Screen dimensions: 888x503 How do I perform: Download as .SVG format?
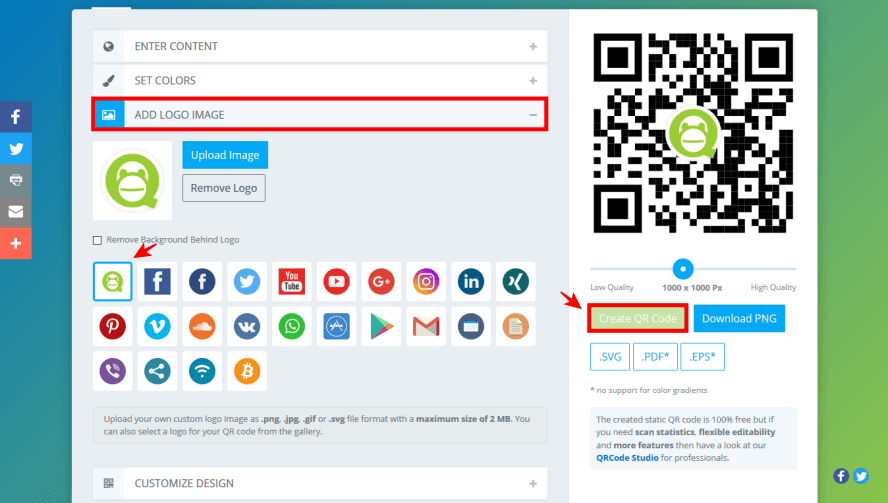click(610, 357)
